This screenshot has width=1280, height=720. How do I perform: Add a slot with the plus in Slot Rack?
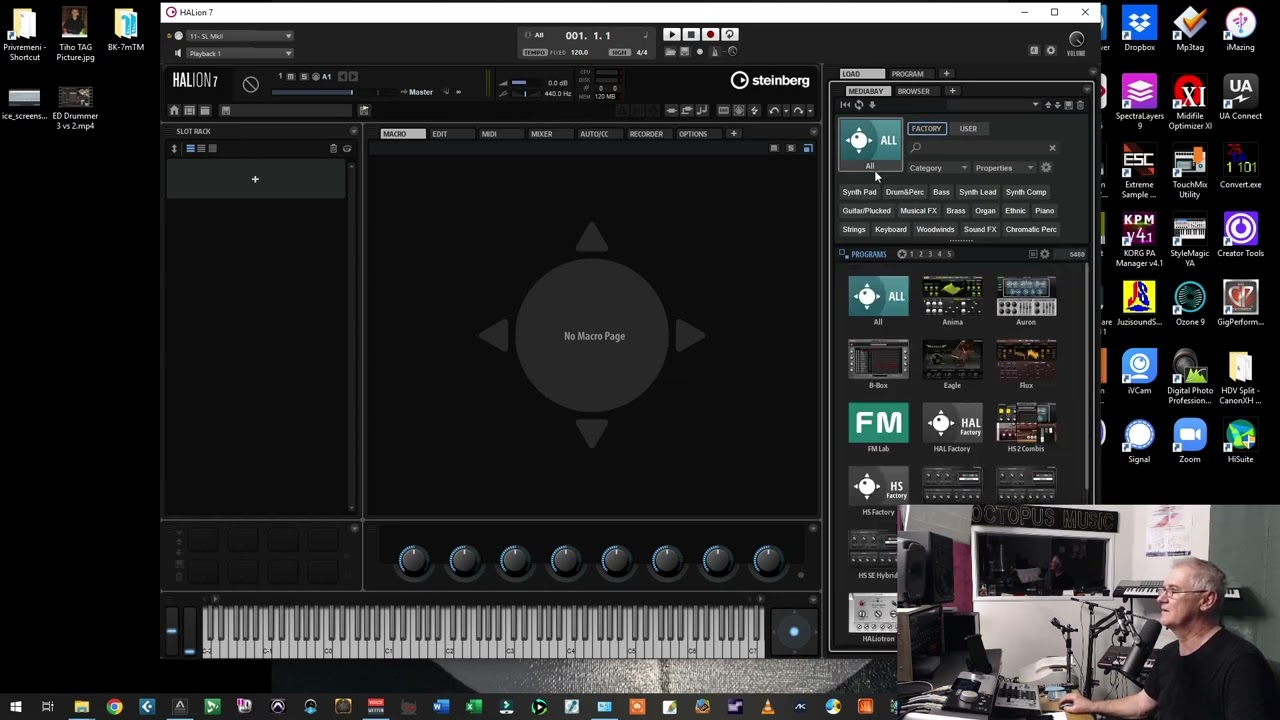[x=255, y=179]
